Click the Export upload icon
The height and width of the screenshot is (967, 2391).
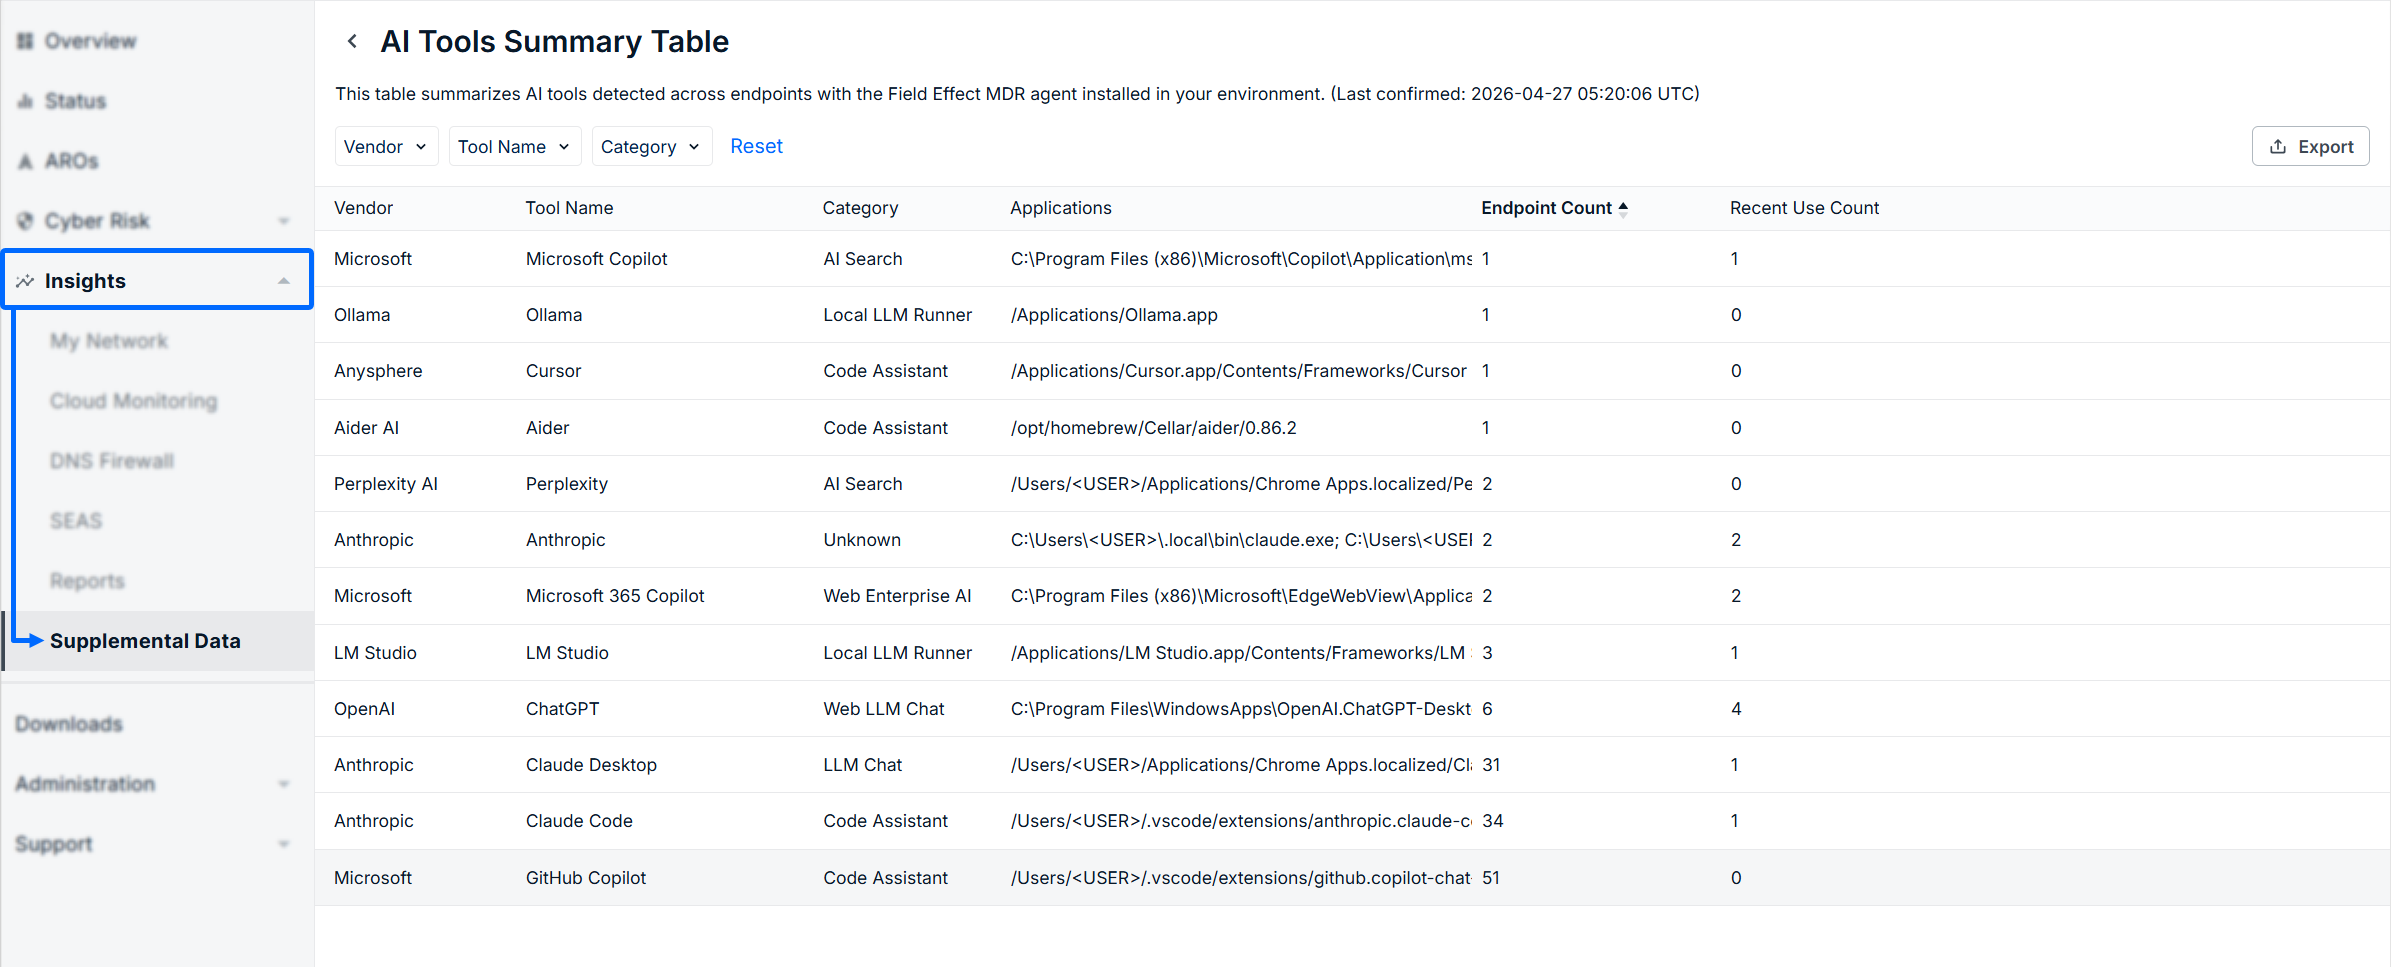(x=2278, y=147)
